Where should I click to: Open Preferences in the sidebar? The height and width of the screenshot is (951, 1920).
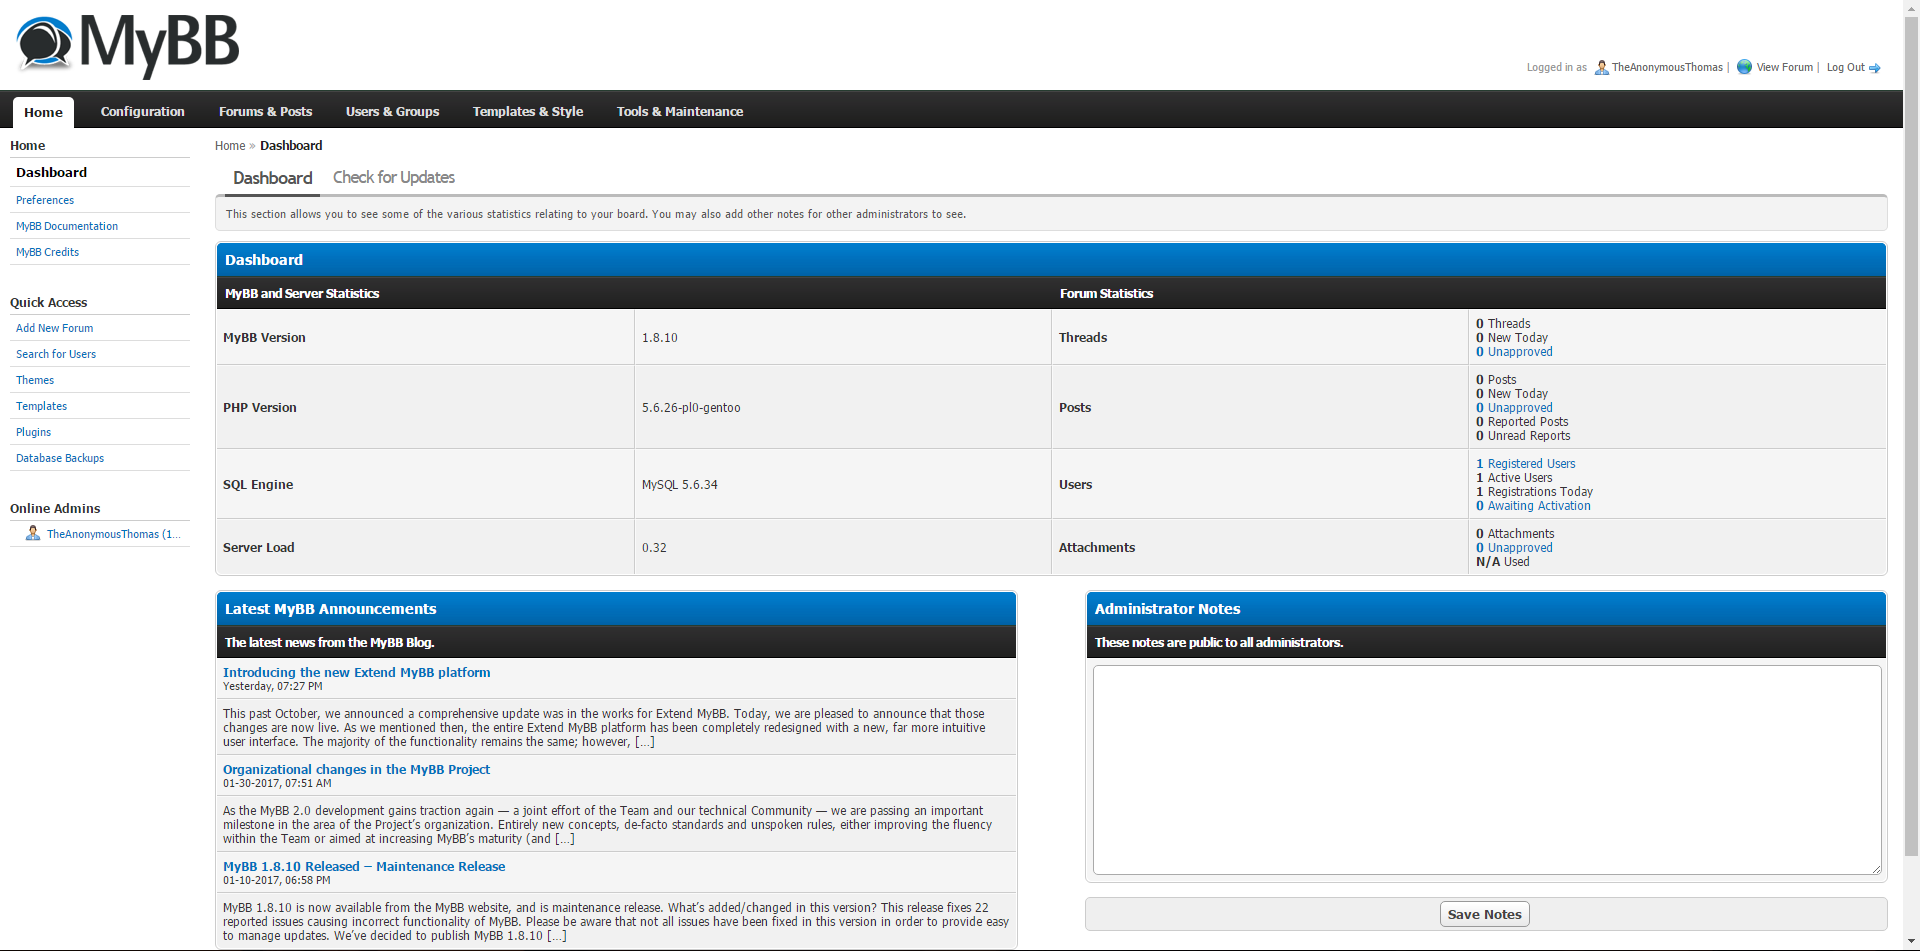tap(45, 200)
